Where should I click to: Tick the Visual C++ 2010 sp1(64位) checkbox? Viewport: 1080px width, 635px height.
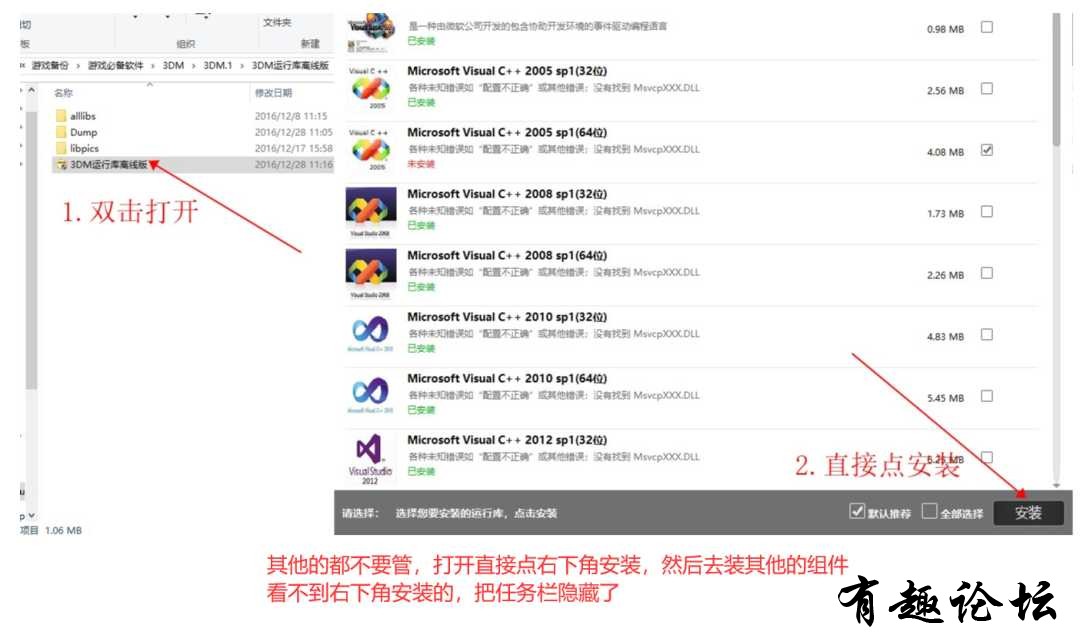tap(987, 396)
